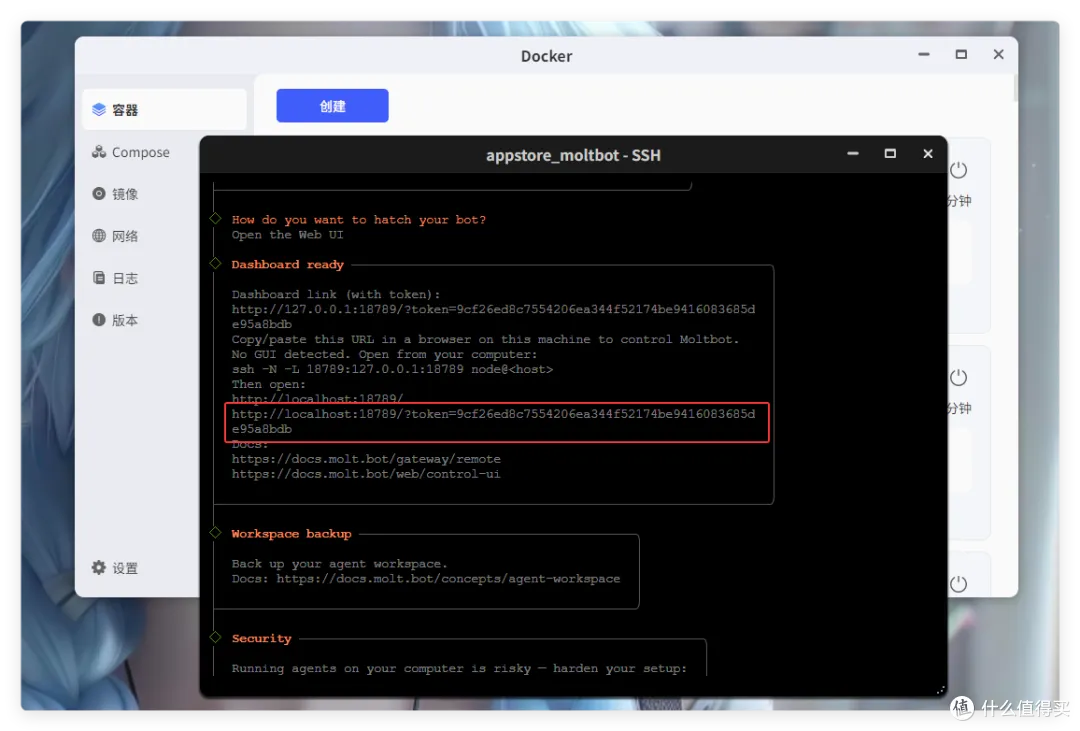Close the Docker window
This screenshot has width=1080, height=731.
click(998, 54)
